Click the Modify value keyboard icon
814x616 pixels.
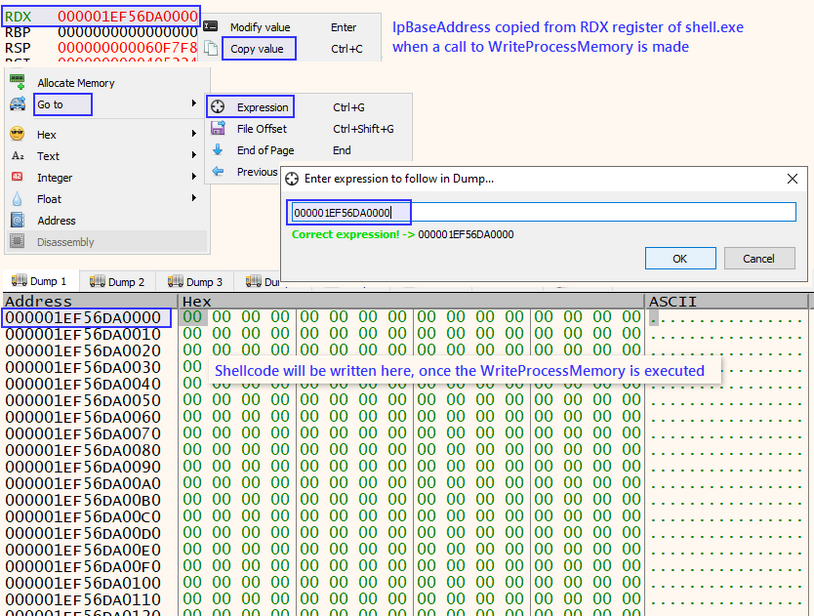210,26
